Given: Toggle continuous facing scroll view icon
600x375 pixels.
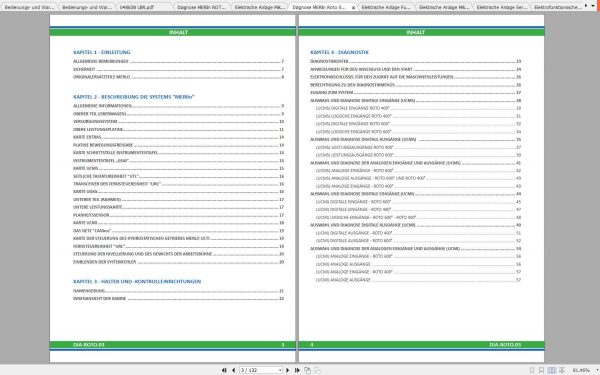Looking at the screenshot, I should 562,370.
